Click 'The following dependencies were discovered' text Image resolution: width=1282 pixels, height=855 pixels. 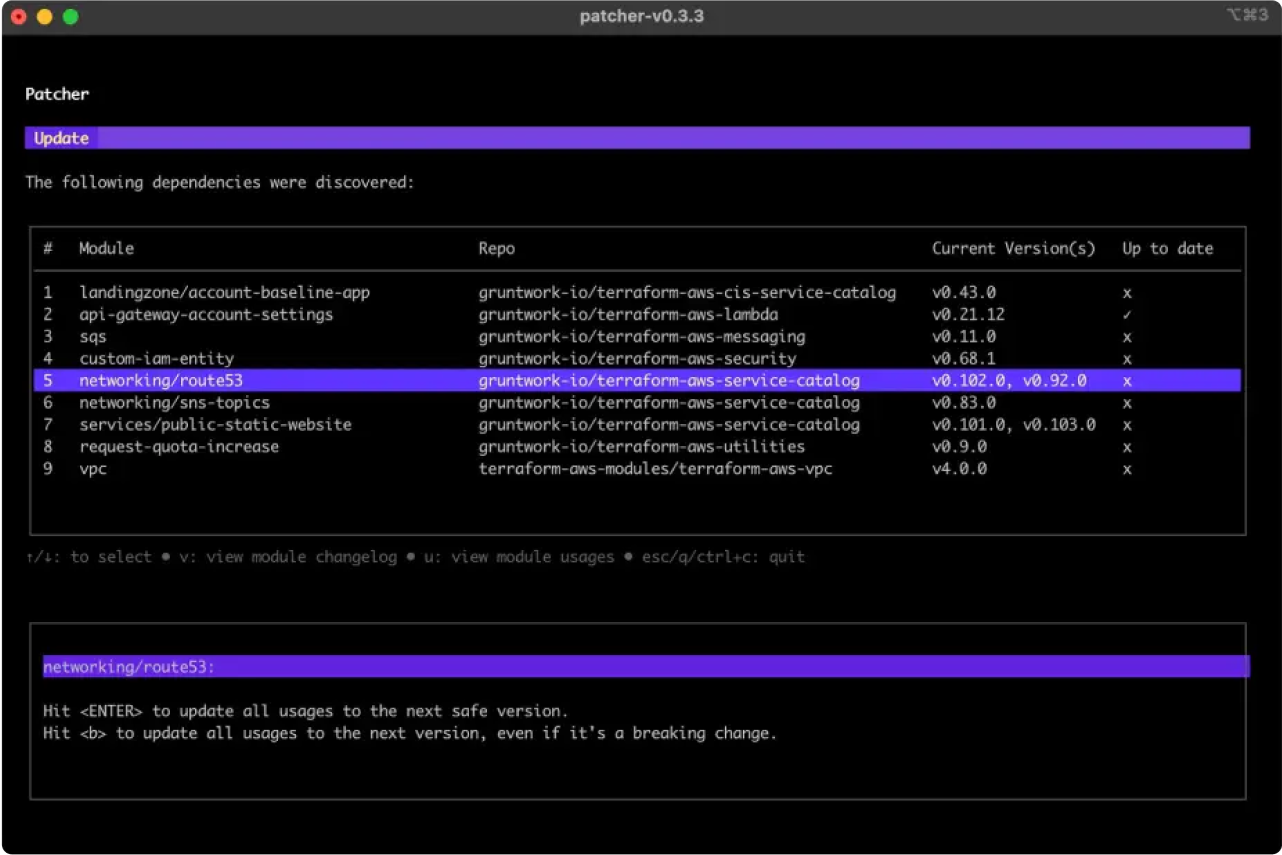point(219,183)
